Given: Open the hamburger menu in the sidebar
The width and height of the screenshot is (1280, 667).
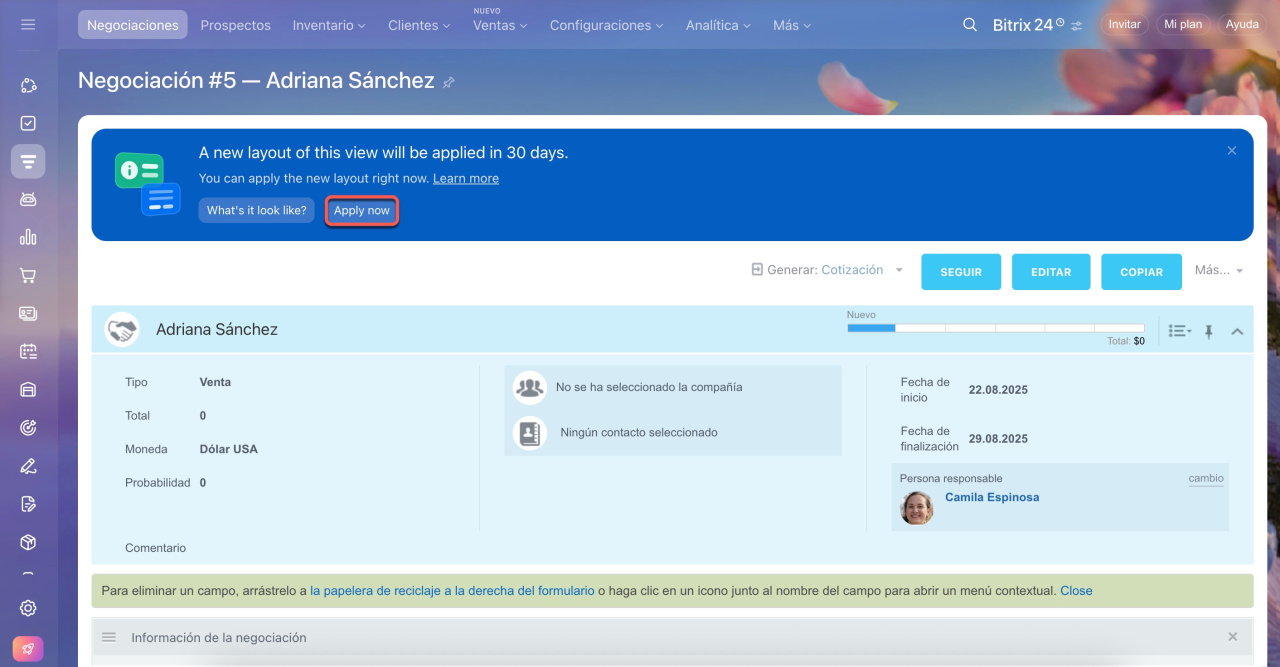Looking at the screenshot, I should pos(28,24).
